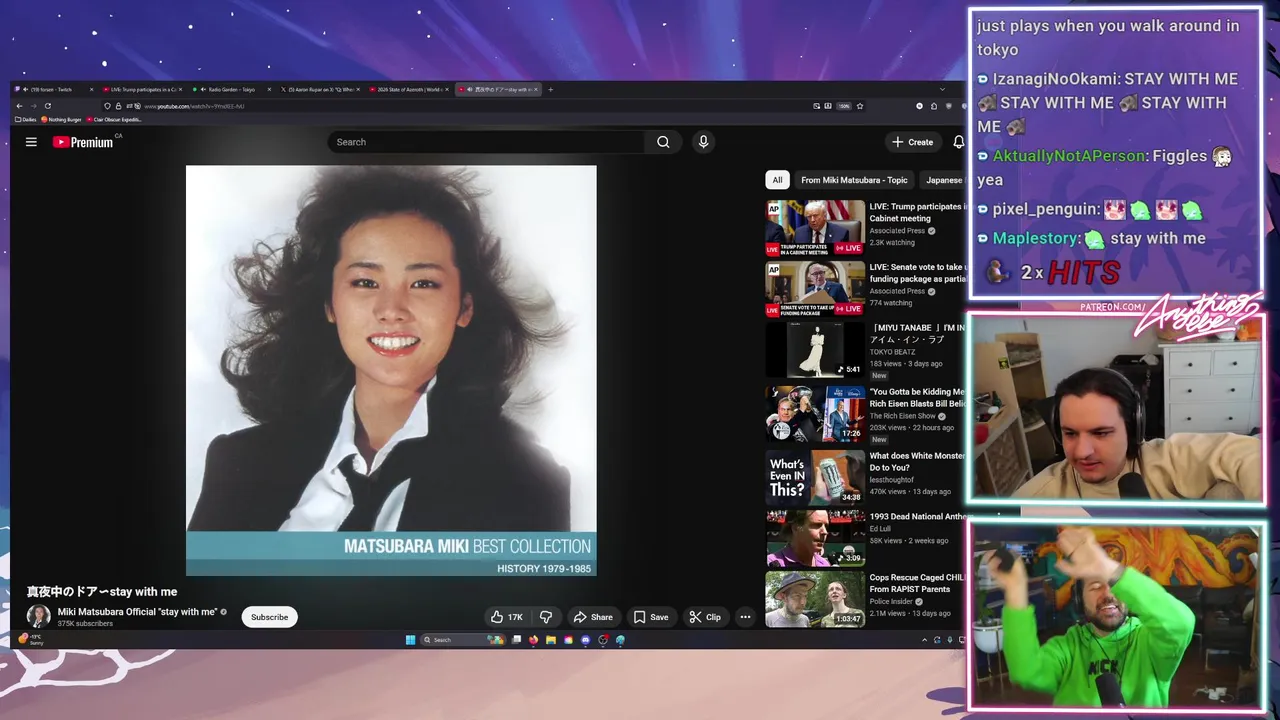Expand the system tray hidden icons chevron
Viewport: 1280px width, 720px height.
coord(924,640)
